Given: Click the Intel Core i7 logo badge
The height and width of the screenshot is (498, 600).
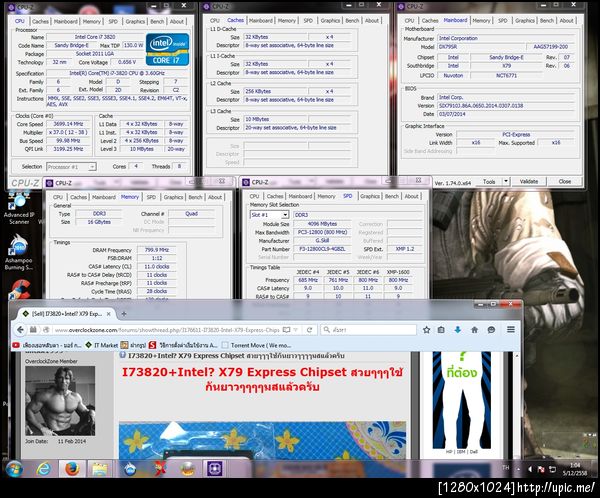Looking at the screenshot, I should [x=167, y=50].
